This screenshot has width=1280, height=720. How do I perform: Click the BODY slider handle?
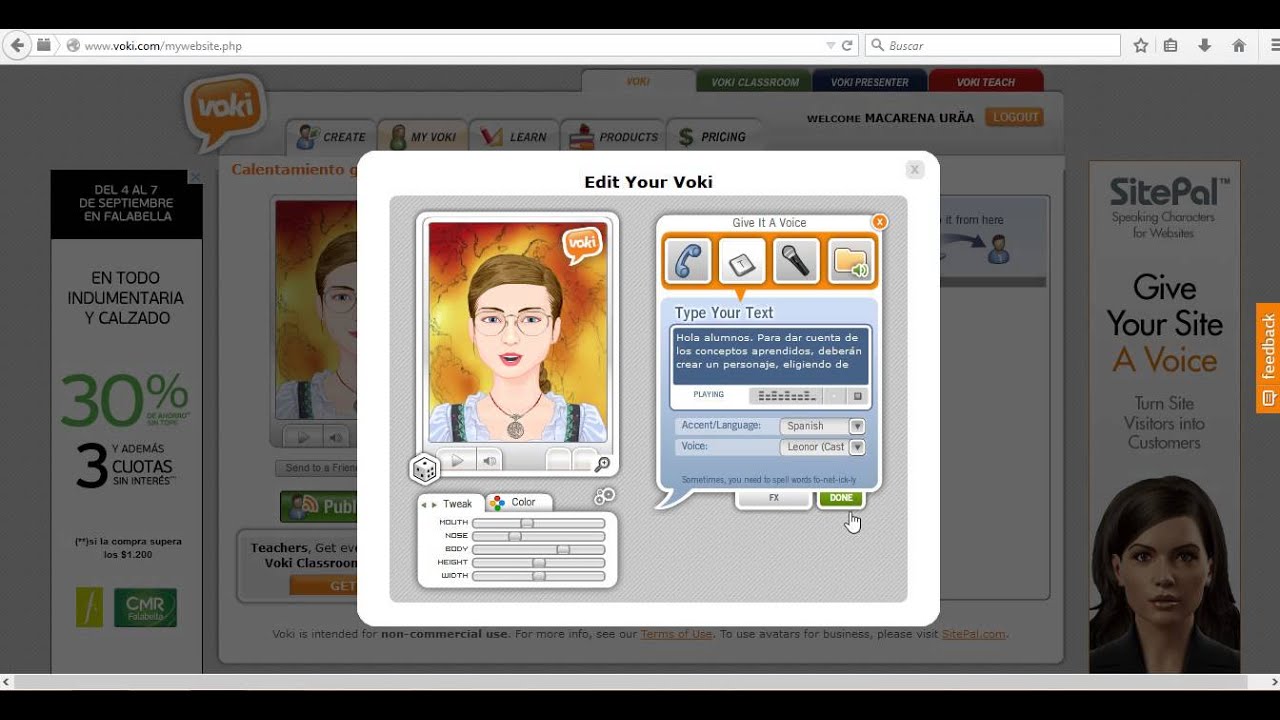coord(563,549)
